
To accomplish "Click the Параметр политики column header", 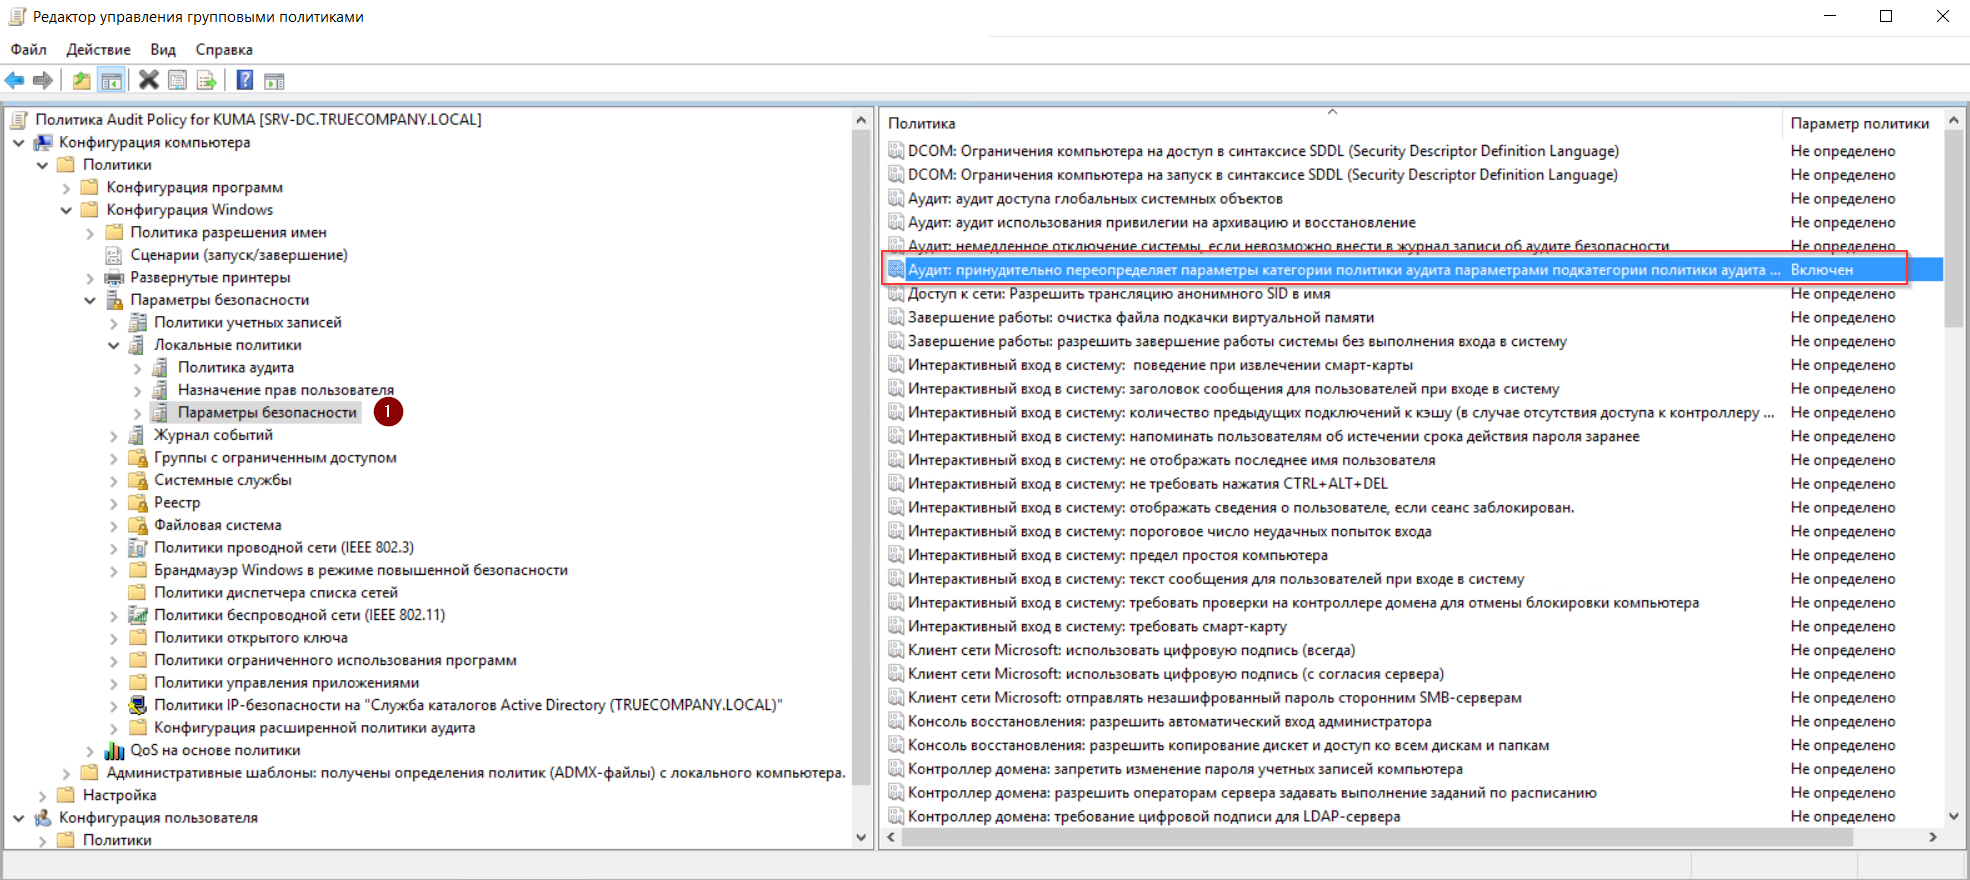I will pos(1859,123).
